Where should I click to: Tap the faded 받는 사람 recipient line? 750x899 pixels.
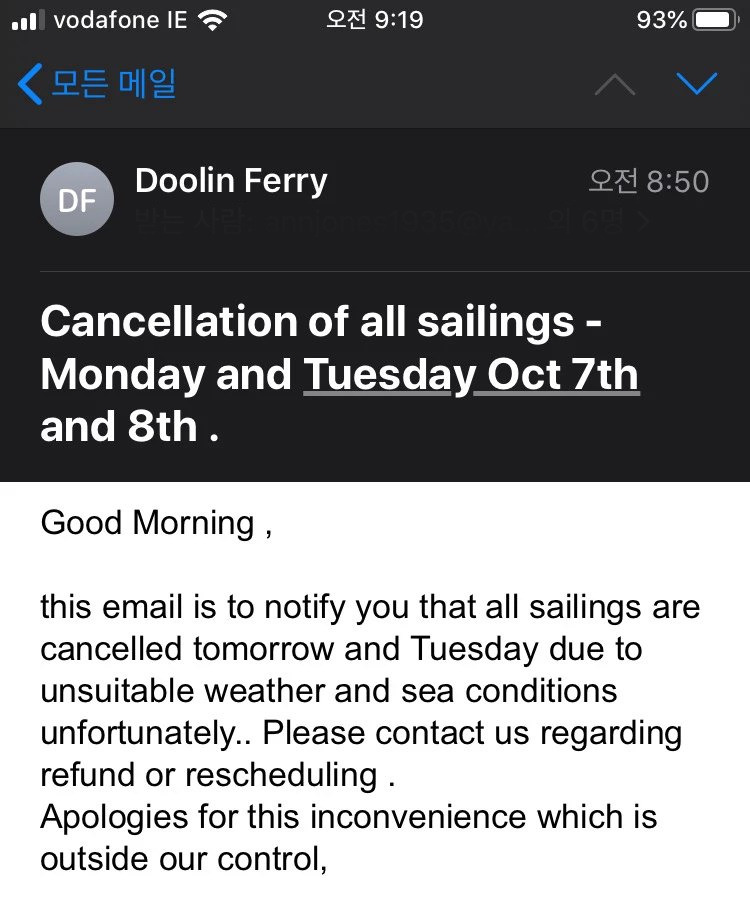pos(330,221)
